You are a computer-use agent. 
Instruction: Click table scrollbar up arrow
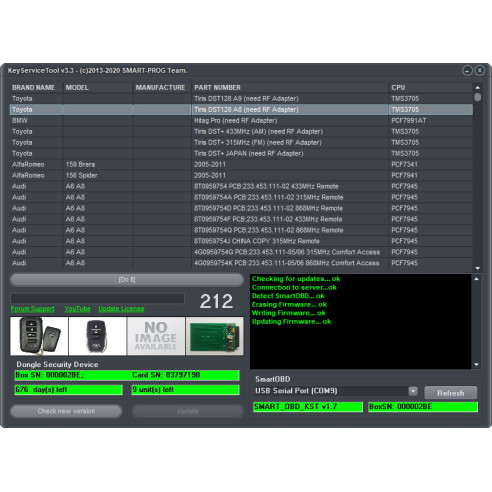click(x=478, y=88)
